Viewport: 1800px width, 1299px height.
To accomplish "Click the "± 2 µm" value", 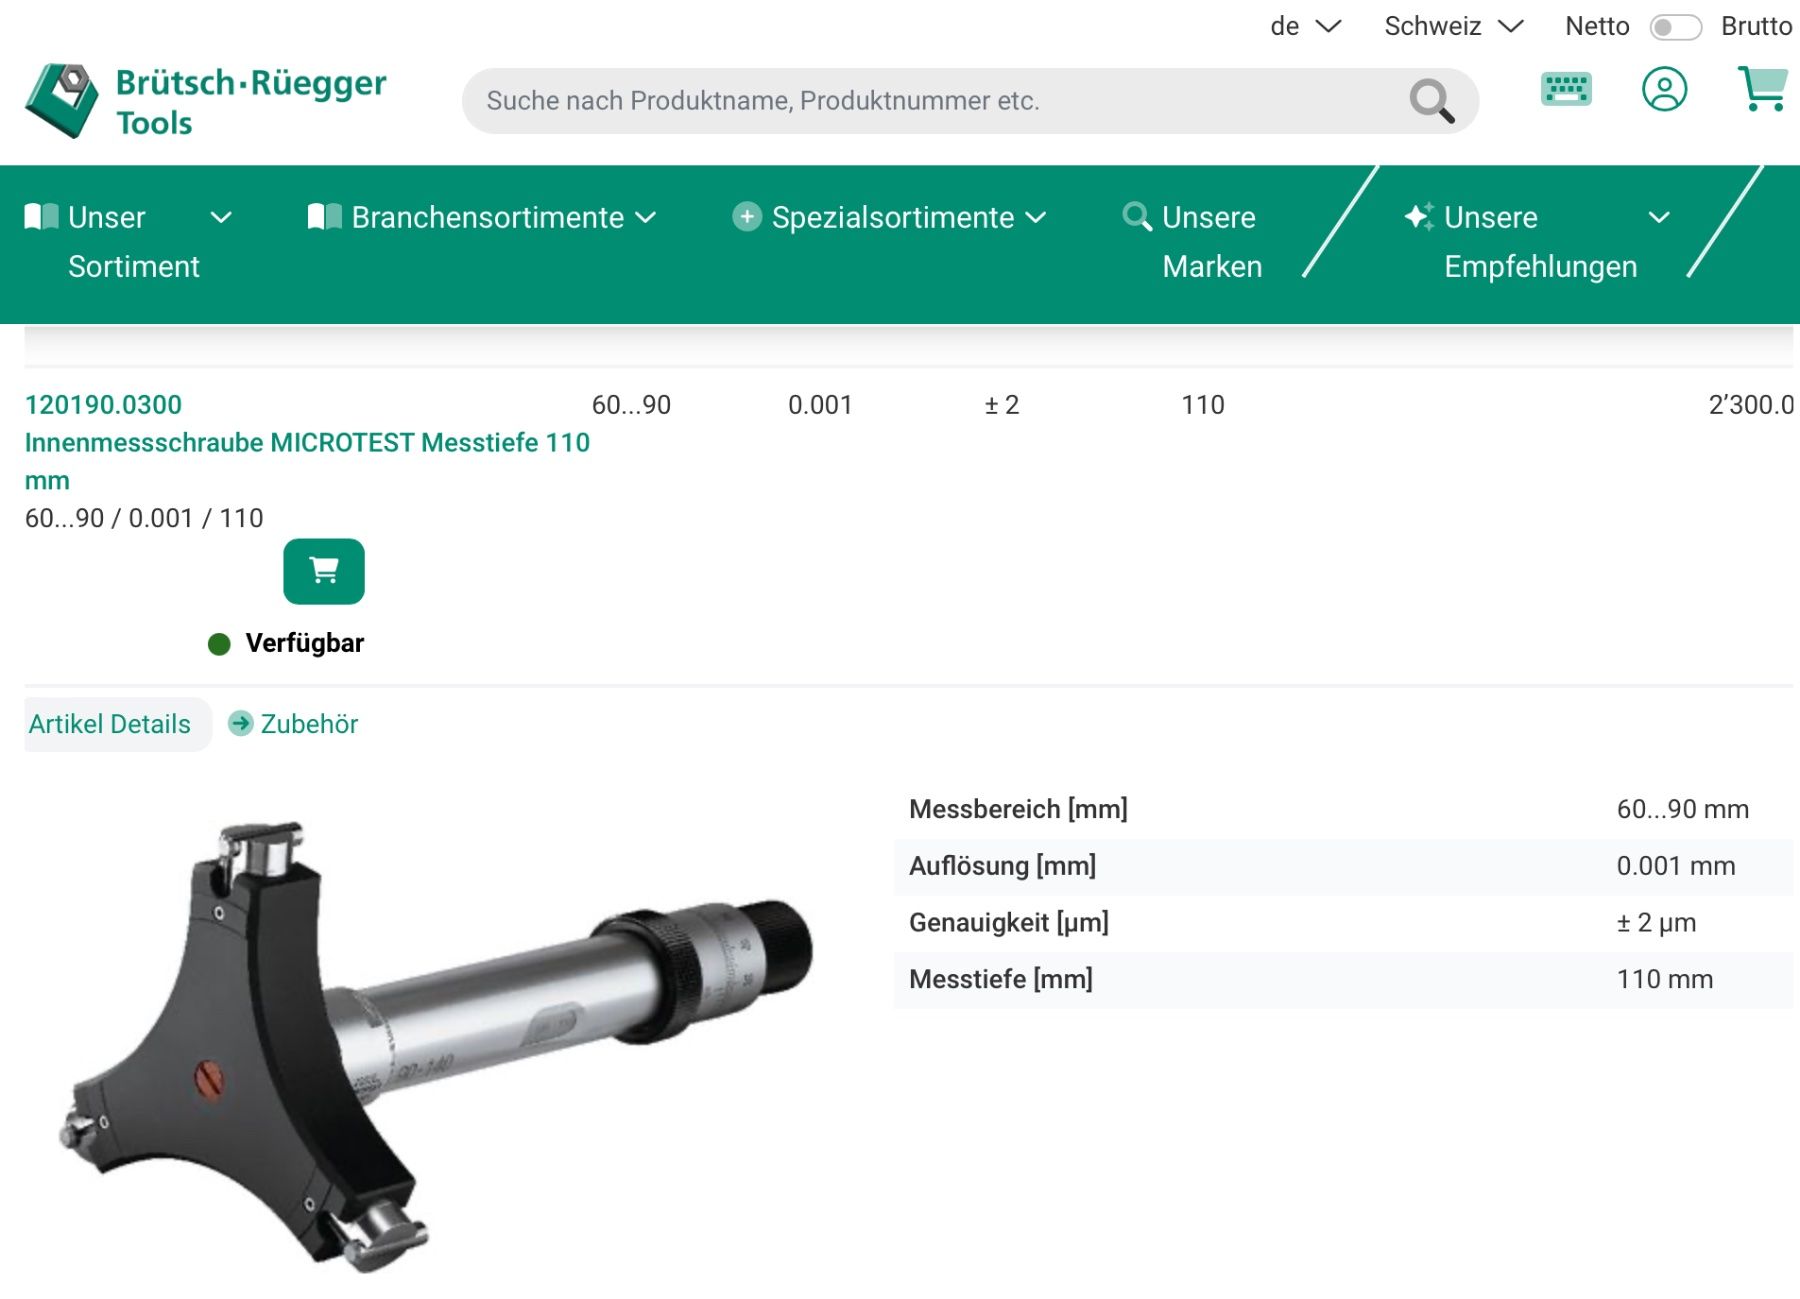I will (1656, 922).
